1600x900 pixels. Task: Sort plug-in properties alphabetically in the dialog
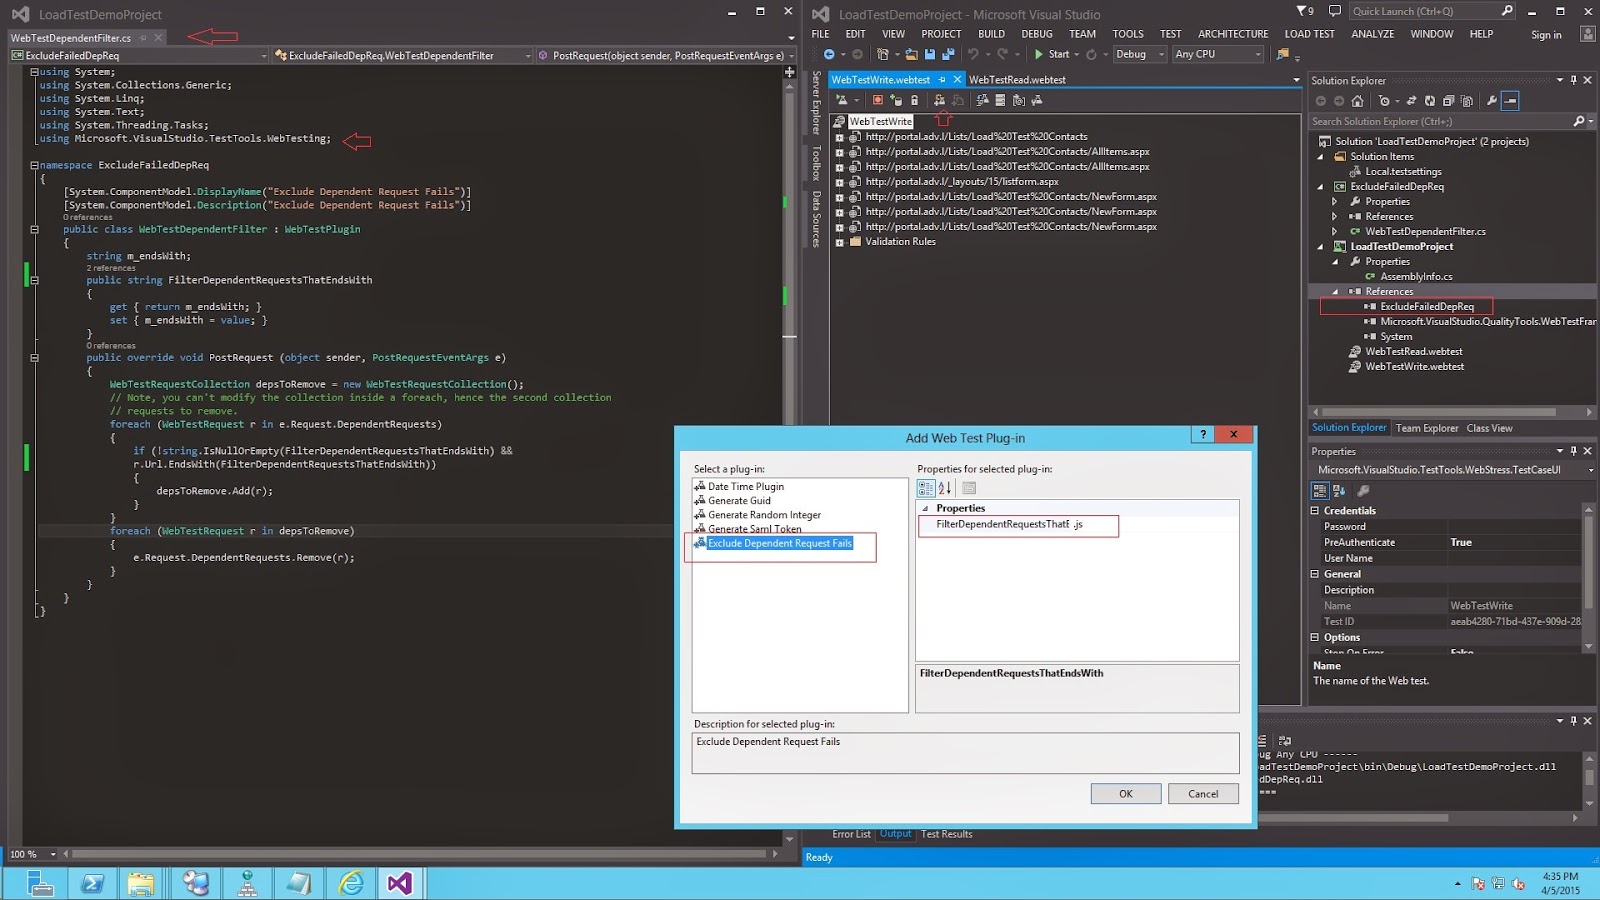click(x=945, y=488)
